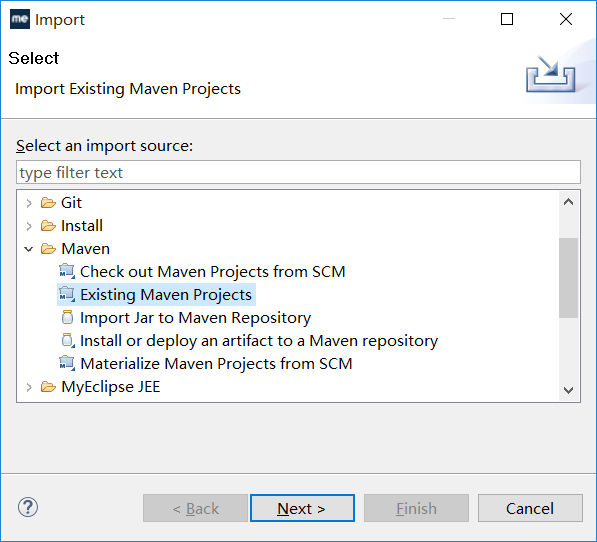Focus the type filter text field
The image size is (597, 542).
coord(298,172)
